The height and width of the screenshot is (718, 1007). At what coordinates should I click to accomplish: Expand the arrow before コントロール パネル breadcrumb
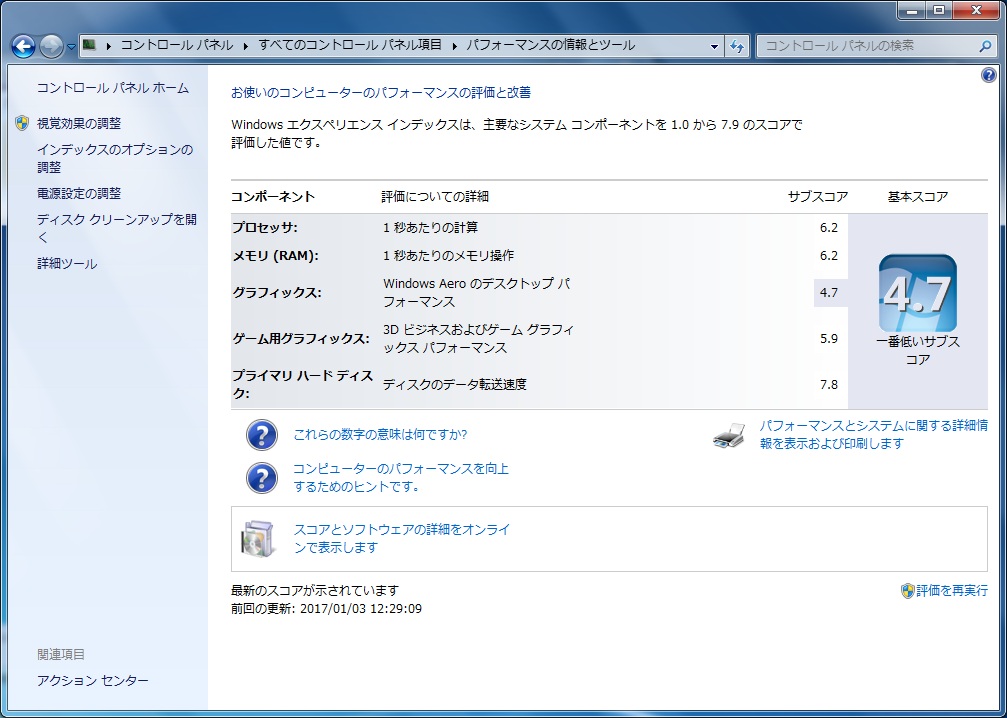(109, 46)
